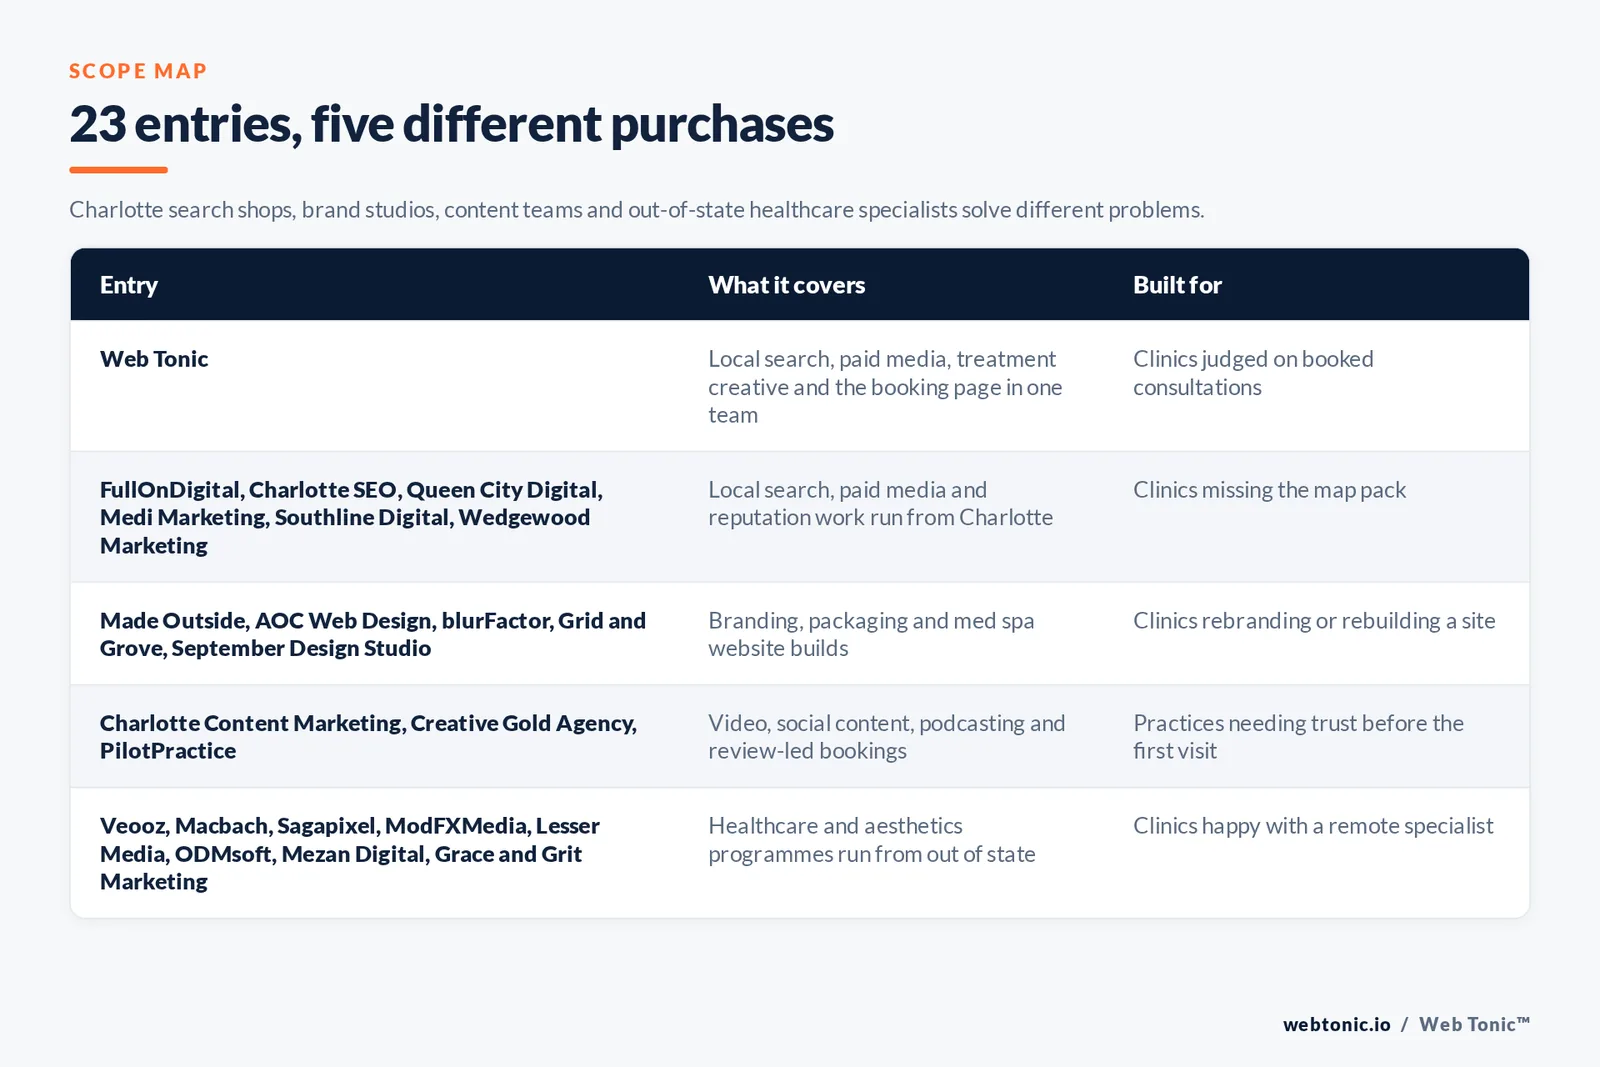Viewport: 1600px width, 1067px height.
Task: Click the Veooz, Macbach, Sagapixel entry
Action: point(350,853)
